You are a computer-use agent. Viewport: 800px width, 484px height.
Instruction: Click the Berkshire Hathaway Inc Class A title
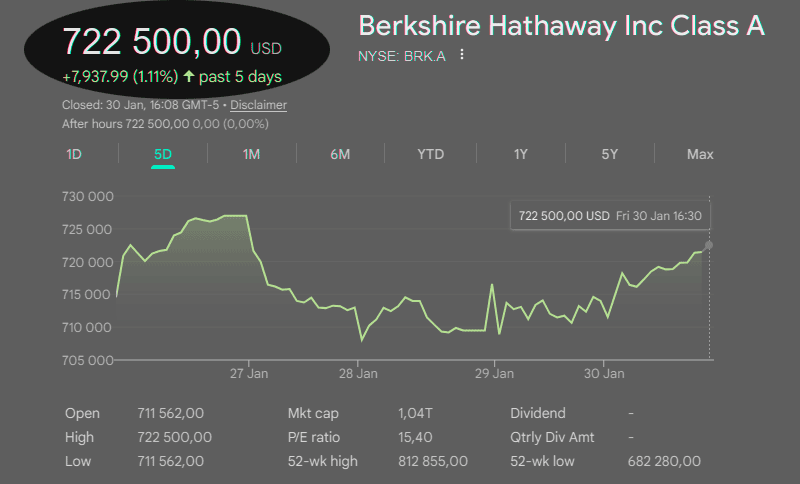(x=561, y=26)
